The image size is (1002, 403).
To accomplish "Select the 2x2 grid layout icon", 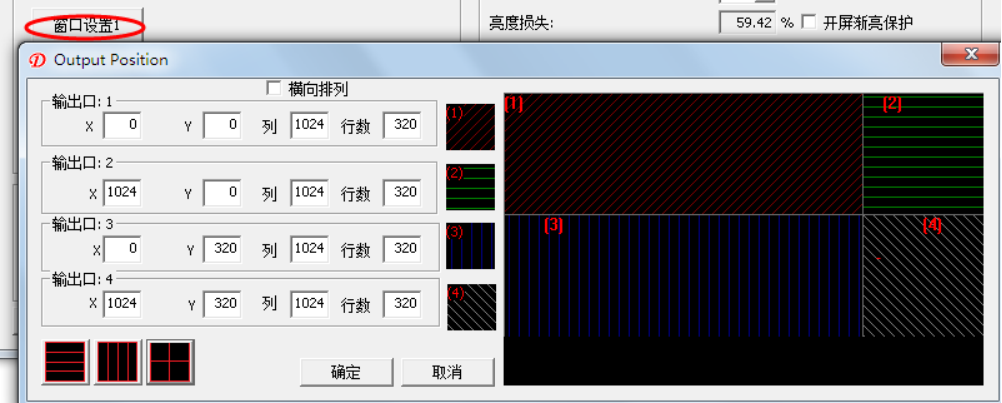I will click(x=169, y=362).
